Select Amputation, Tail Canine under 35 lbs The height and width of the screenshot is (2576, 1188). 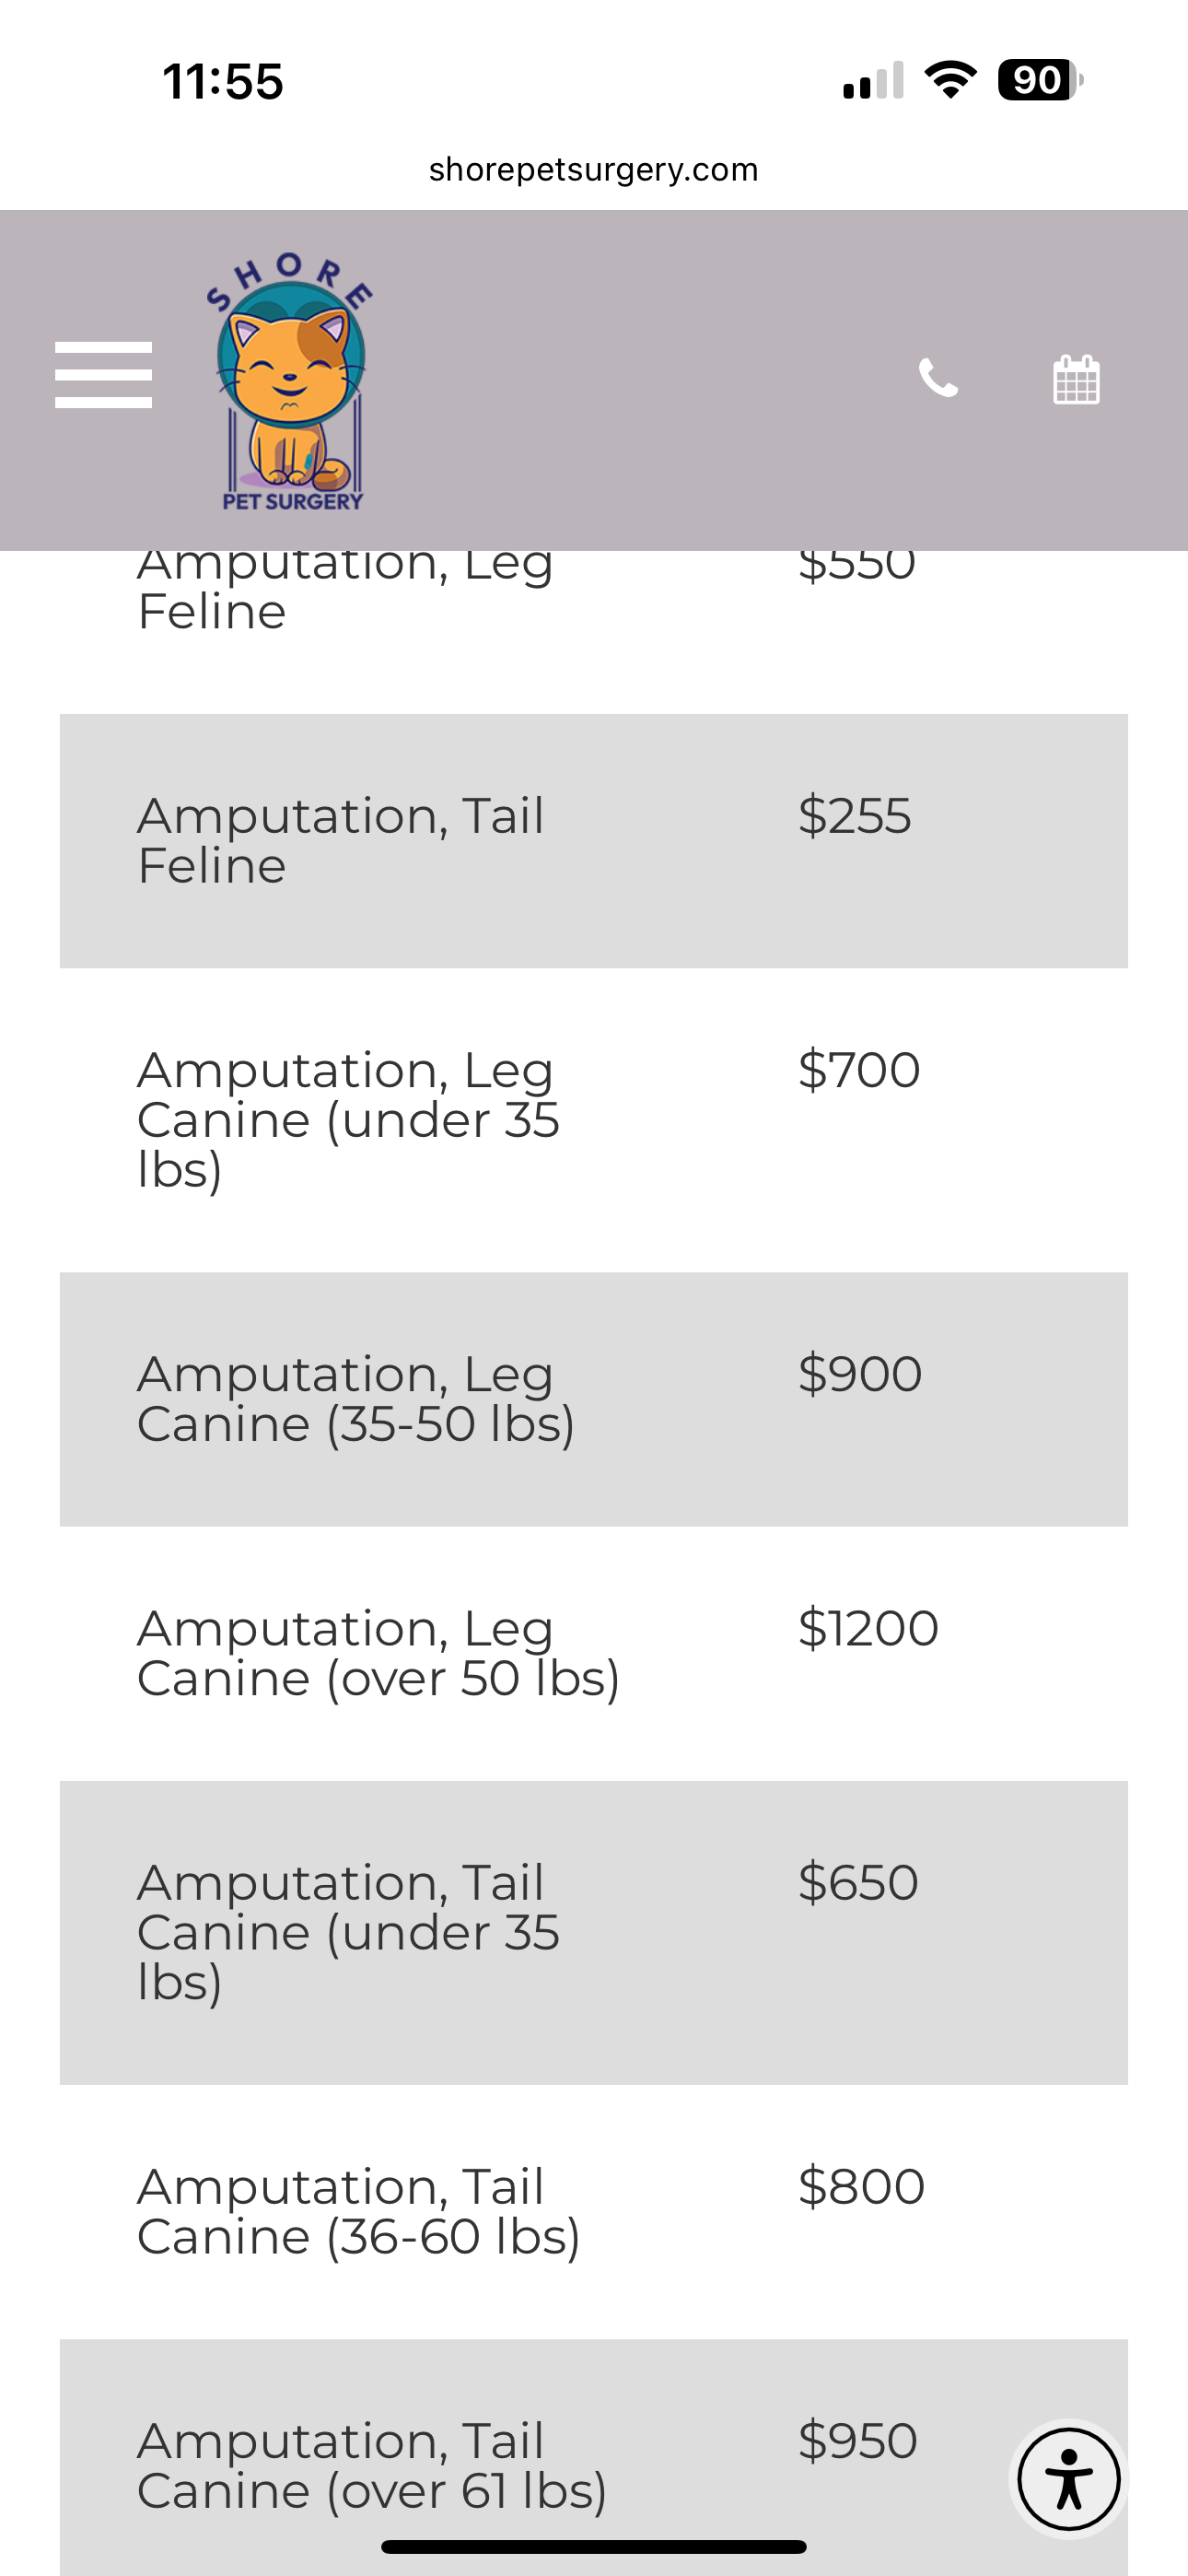tap(594, 1932)
